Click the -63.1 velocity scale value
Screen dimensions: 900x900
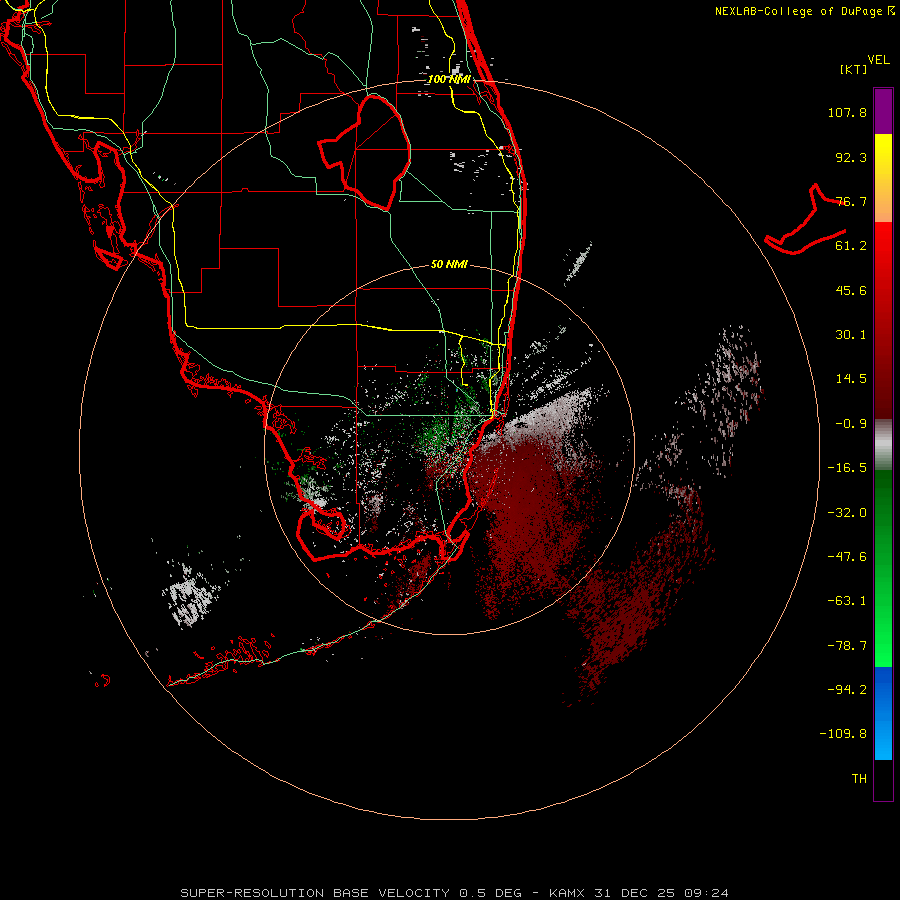(x=847, y=601)
